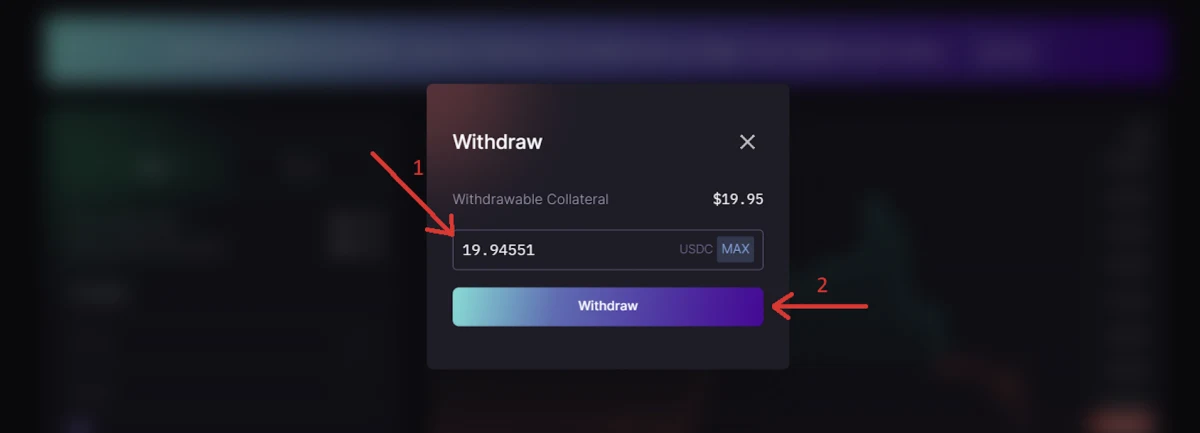Close the Withdraw dialog with the X icon

point(747,142)
